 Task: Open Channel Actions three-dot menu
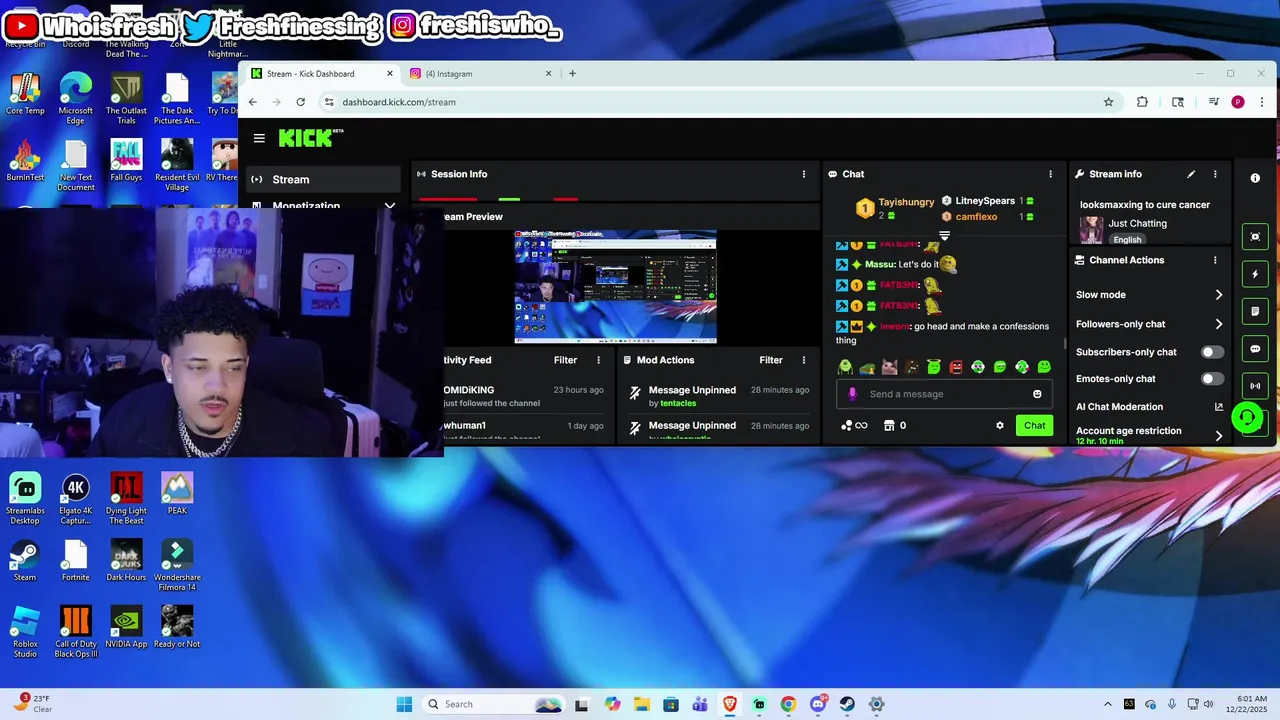pyautogui.click(x=1215, y=260)
